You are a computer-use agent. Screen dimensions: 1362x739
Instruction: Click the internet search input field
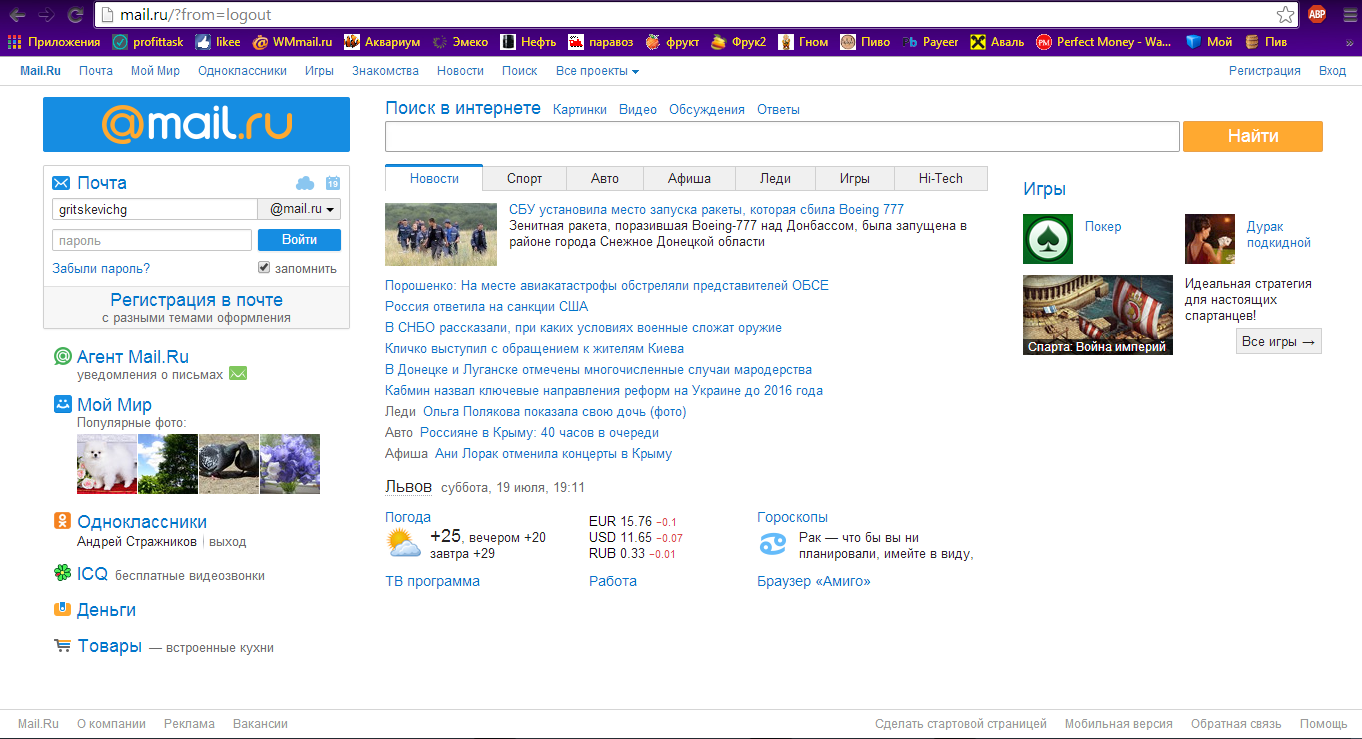tap(782, 136)
